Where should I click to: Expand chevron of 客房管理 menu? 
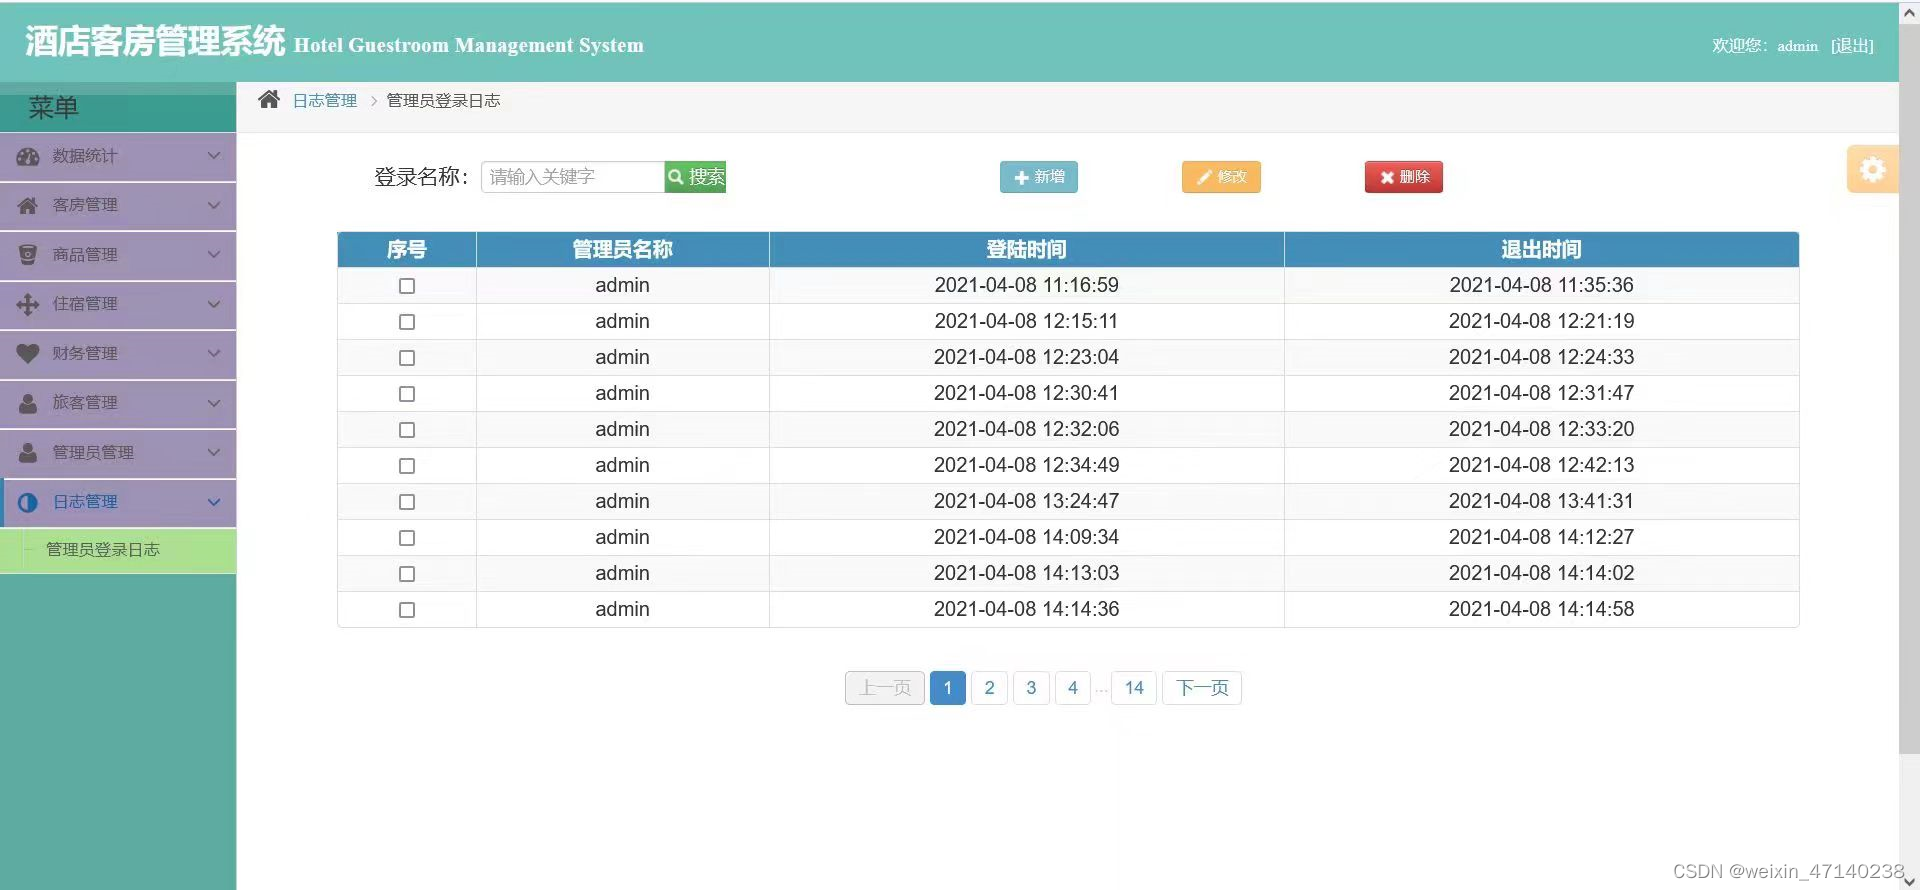tap(213, 205)
